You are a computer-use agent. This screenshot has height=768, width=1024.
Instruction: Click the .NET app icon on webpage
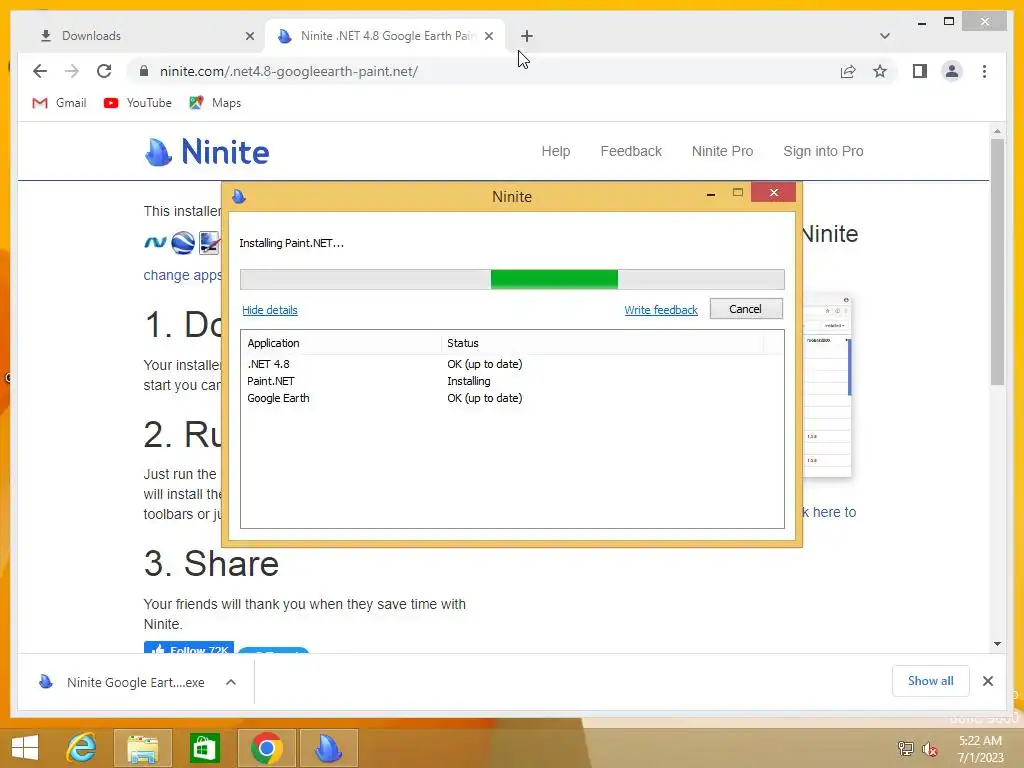[x=155, y=243]
